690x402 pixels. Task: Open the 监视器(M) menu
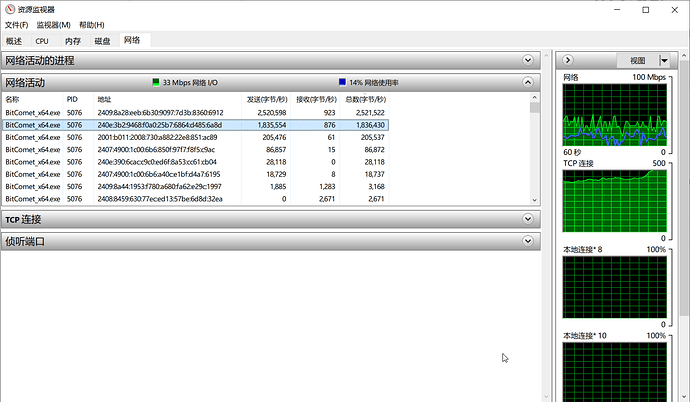pyautogui.click(x=53, y=25)
